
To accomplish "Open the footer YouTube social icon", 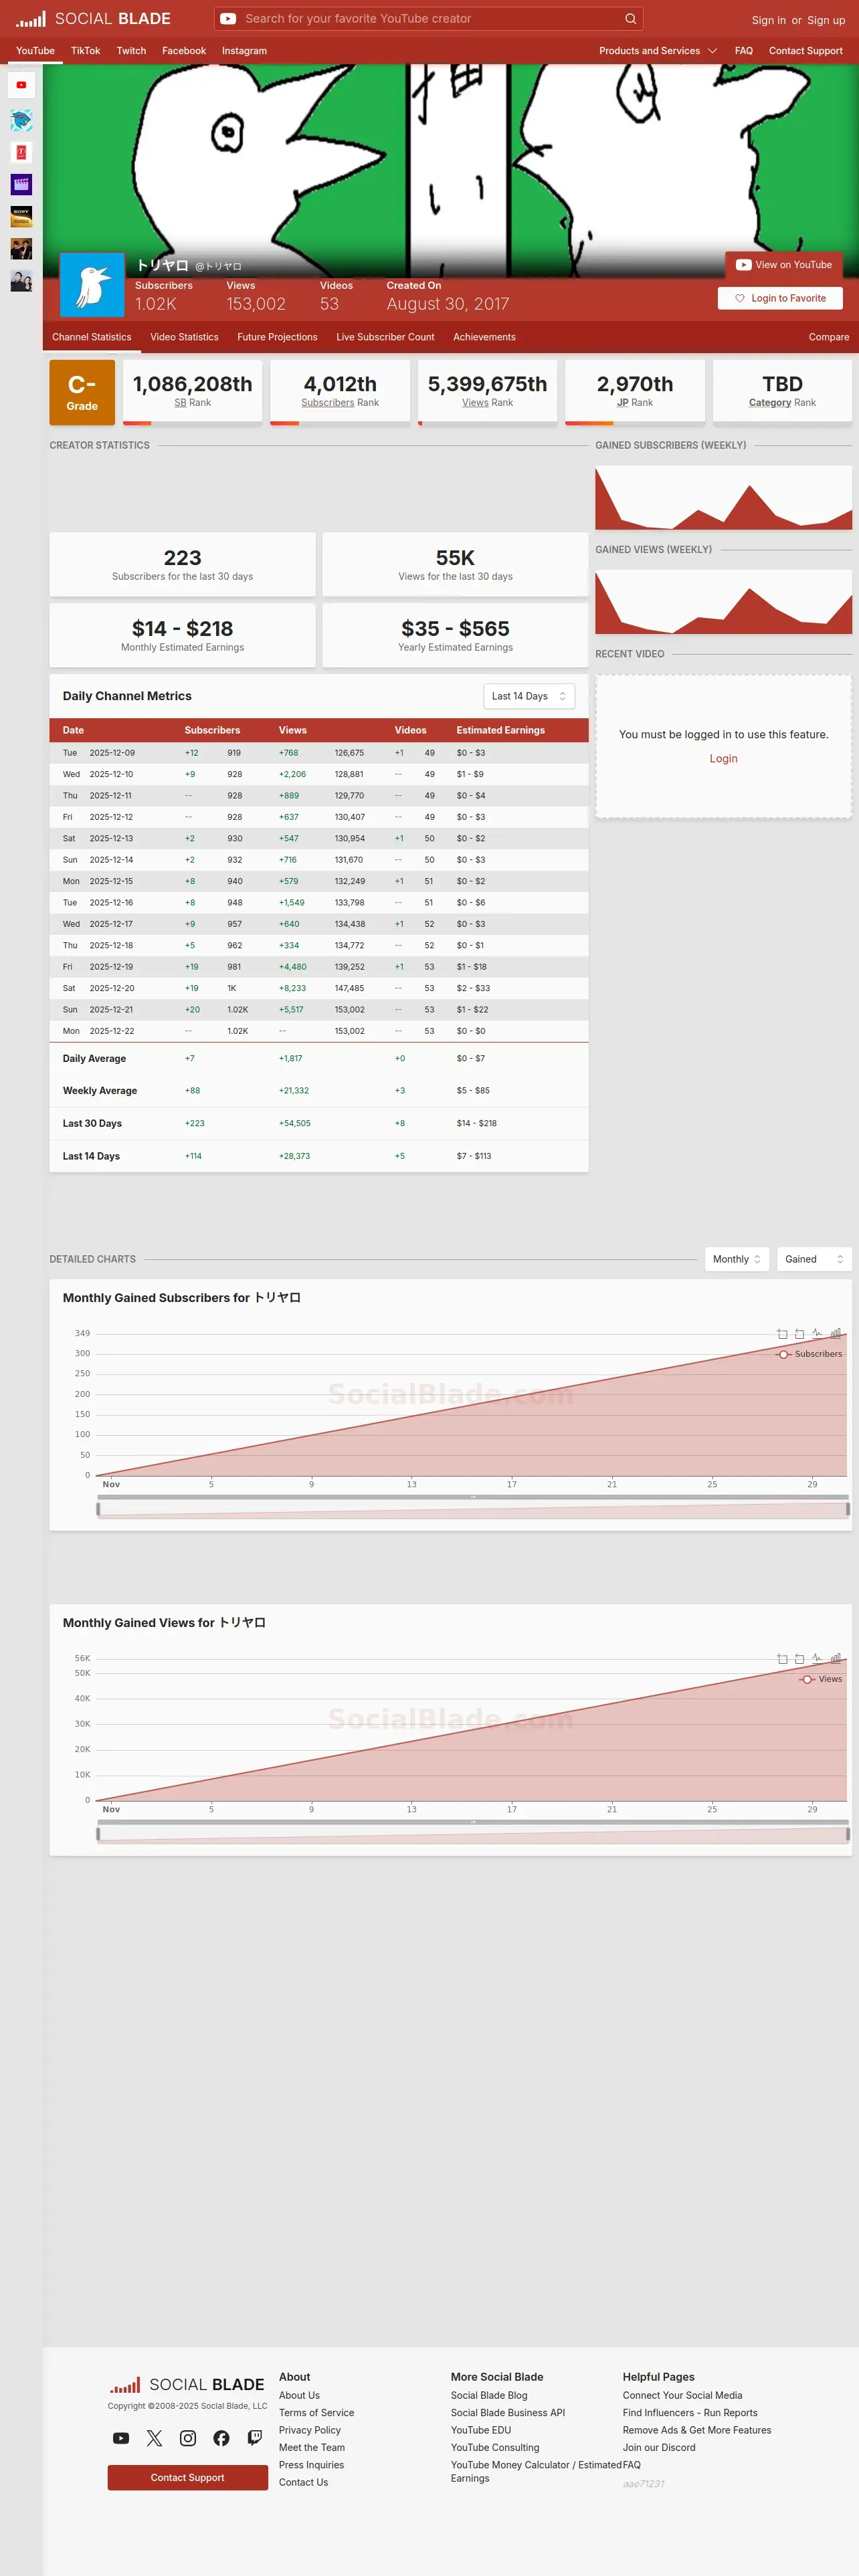I will tap(121, 2438).
